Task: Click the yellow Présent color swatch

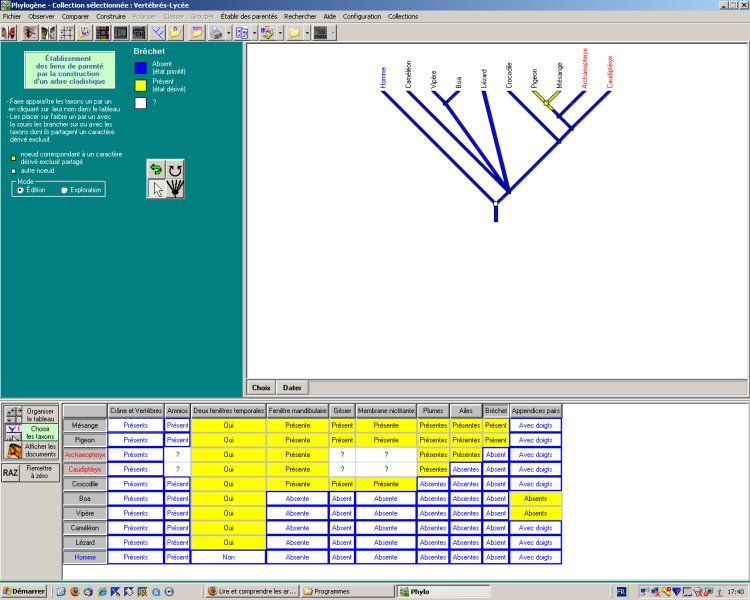Action: pyautogui.click(x=141, y=85)
